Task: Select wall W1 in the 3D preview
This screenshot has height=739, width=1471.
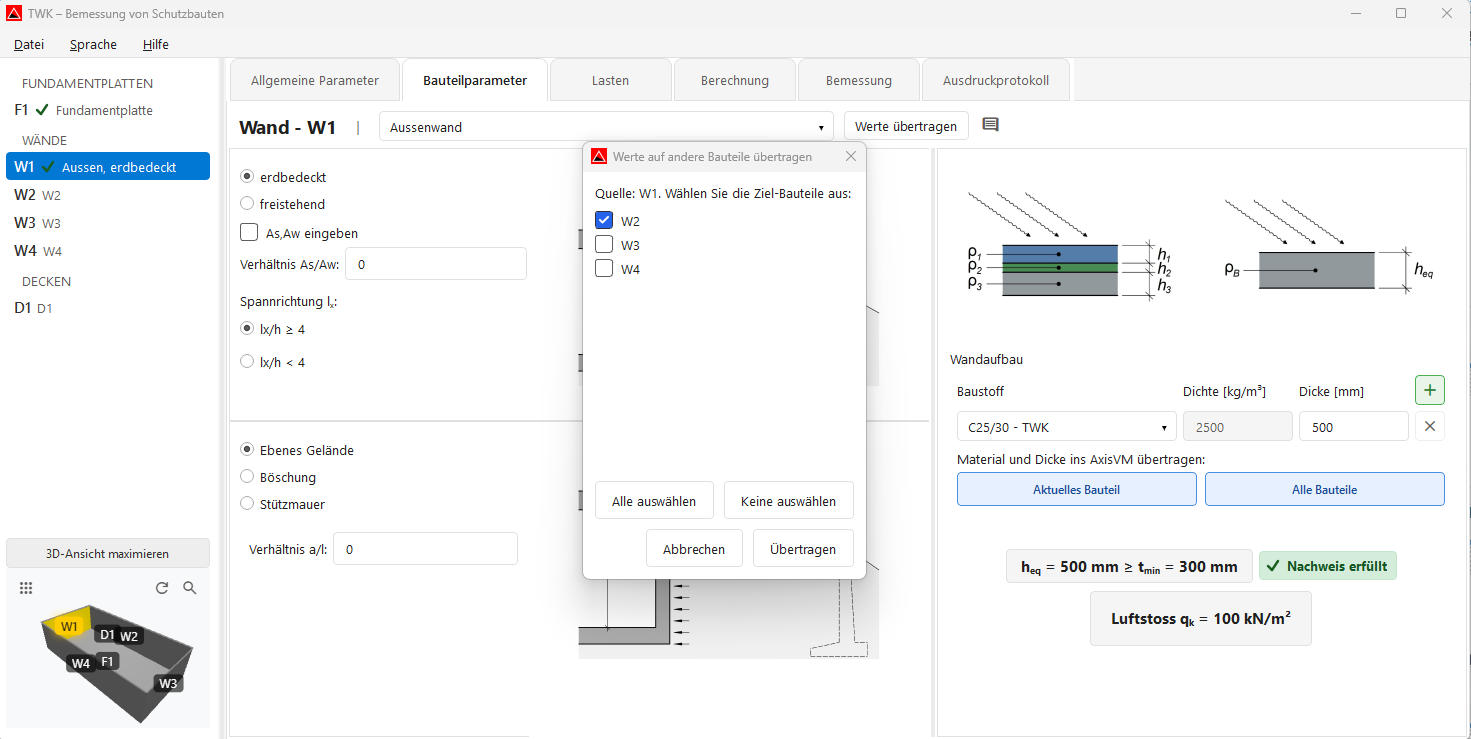Action: (70, 624)
